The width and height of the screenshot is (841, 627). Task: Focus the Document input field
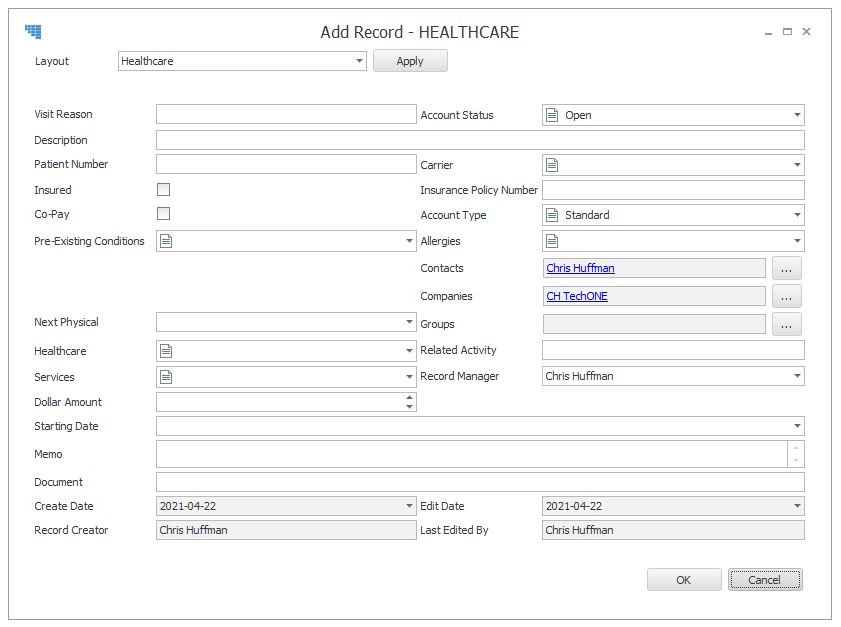click(481, 482)
